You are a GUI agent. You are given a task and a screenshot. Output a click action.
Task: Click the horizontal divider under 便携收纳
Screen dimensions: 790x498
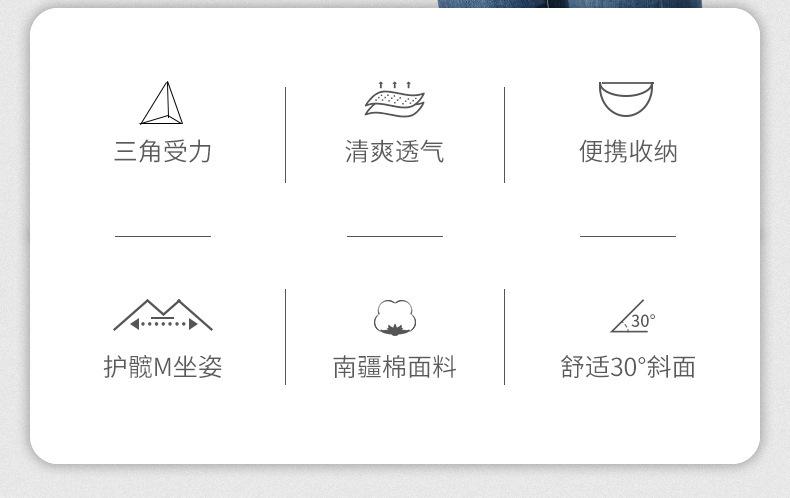pos(628,236)
